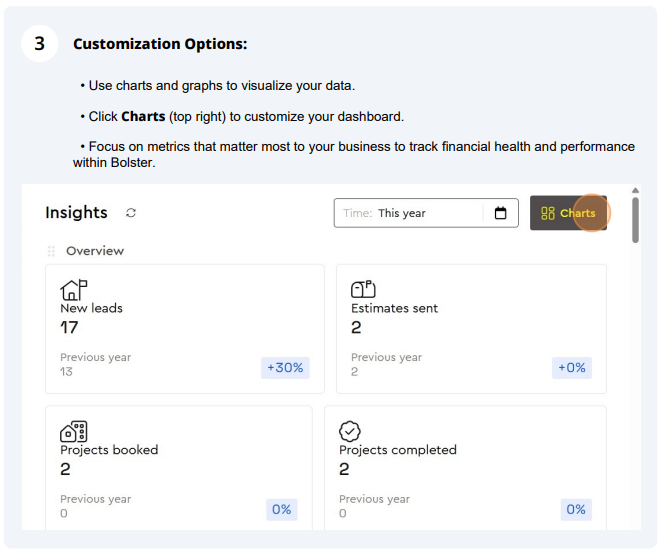Click the +0% badge on Estimates sent
The image size is (662, 551).
[x=572, y=368]
